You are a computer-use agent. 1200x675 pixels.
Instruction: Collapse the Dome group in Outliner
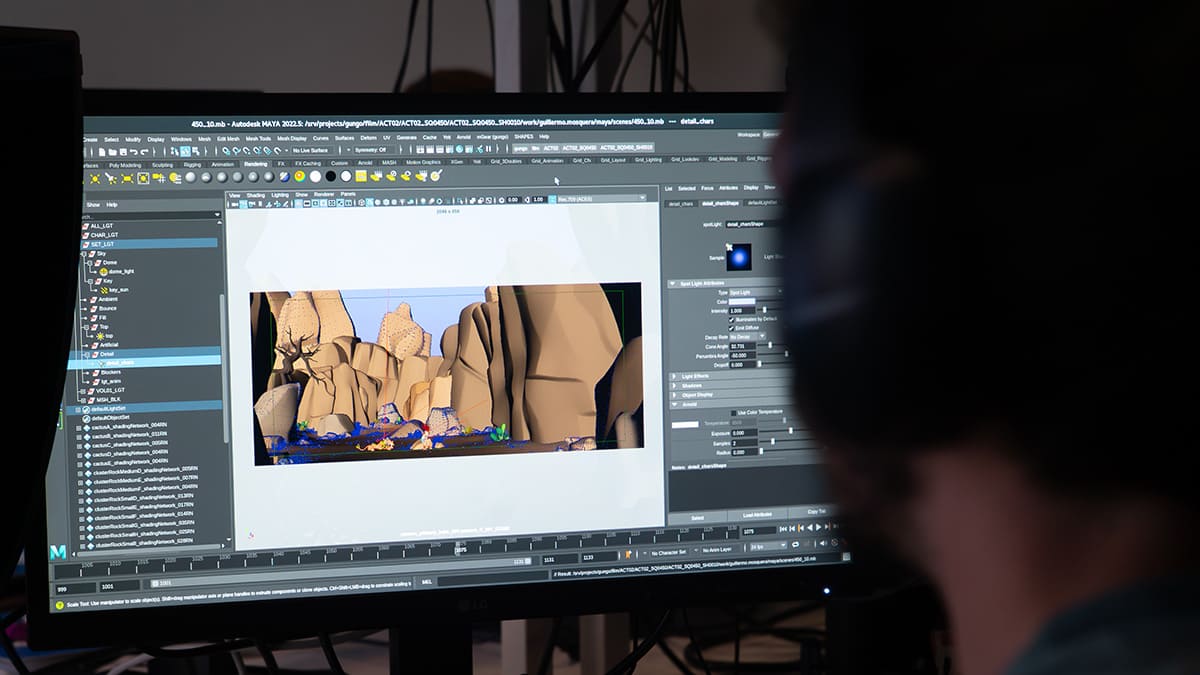coord(92,262)
